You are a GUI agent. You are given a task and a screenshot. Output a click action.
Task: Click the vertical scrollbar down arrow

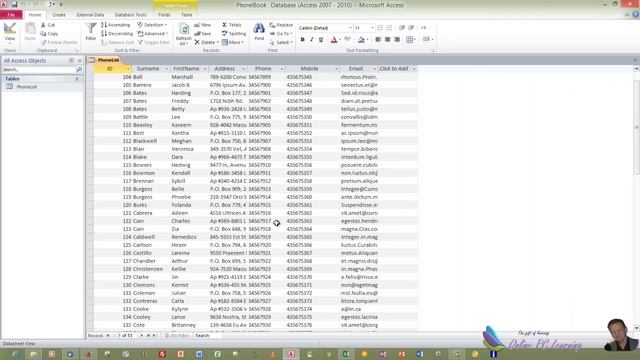[x=636, y=328]
